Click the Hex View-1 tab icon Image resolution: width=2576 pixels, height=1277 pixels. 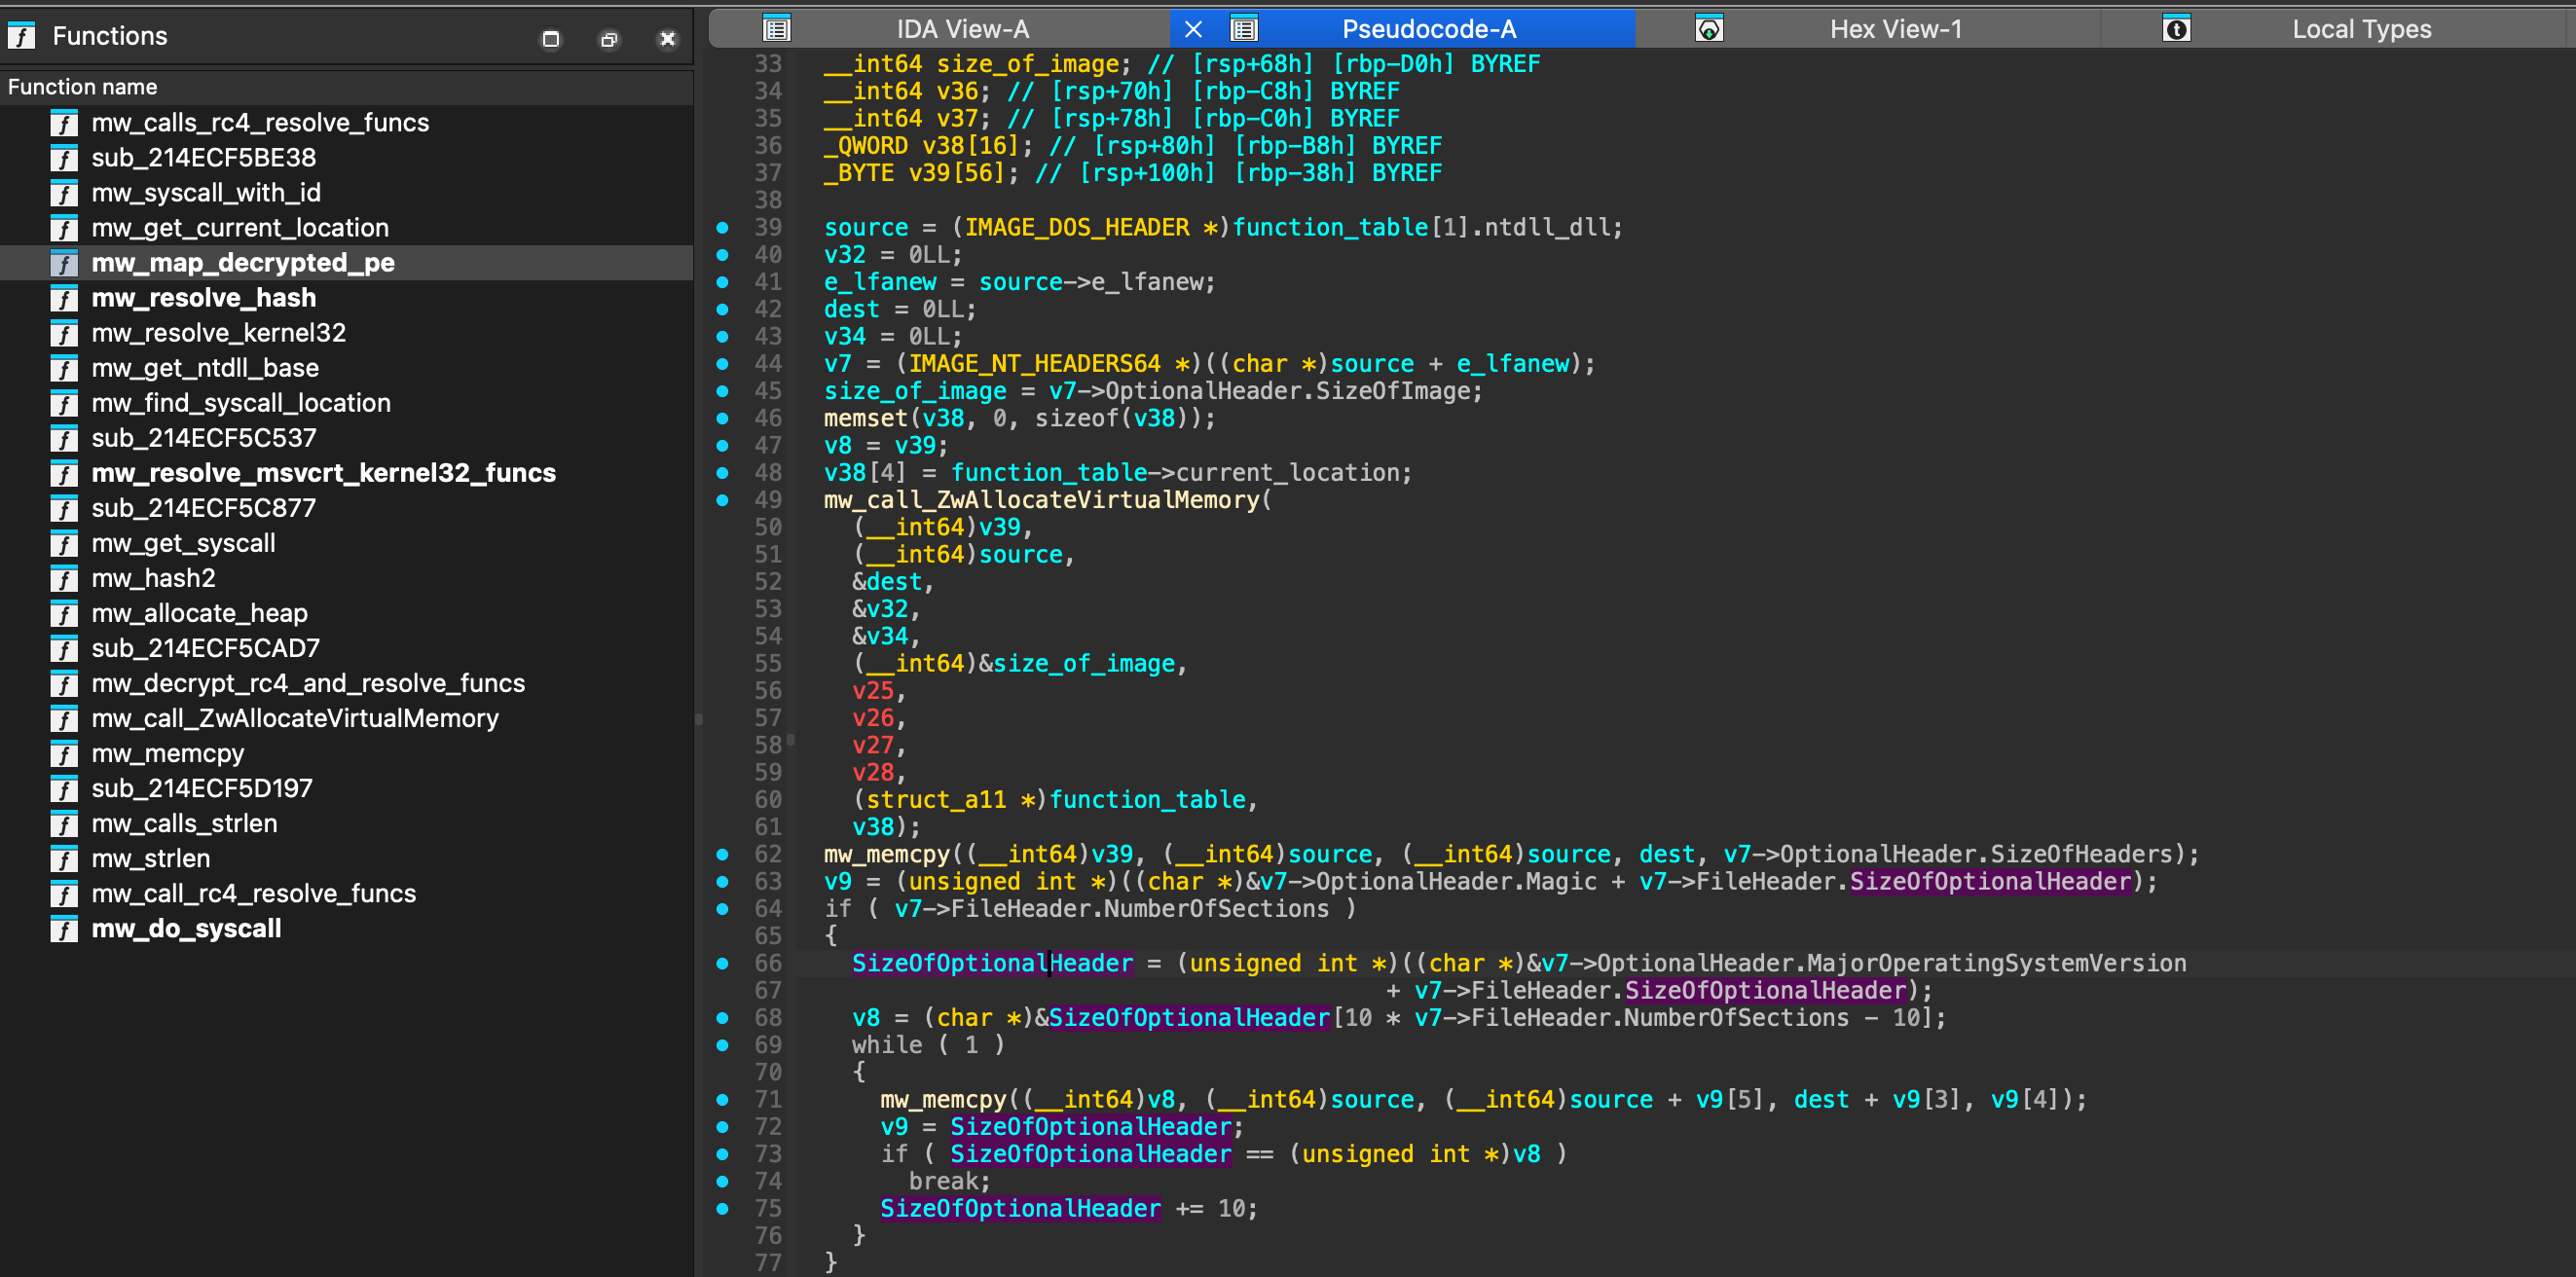pyautogui.click(x=1709, y=28)
